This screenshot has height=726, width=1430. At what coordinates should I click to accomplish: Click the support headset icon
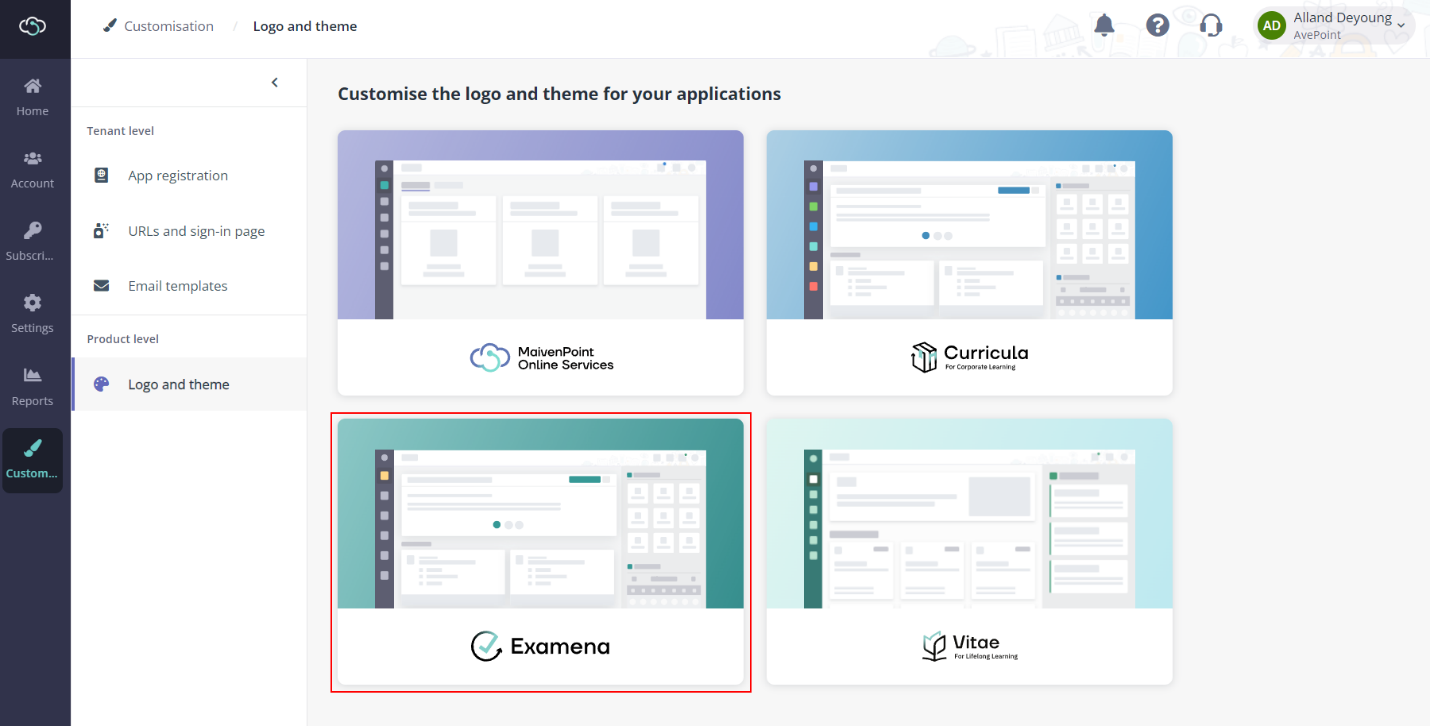tap(1211, 25)
